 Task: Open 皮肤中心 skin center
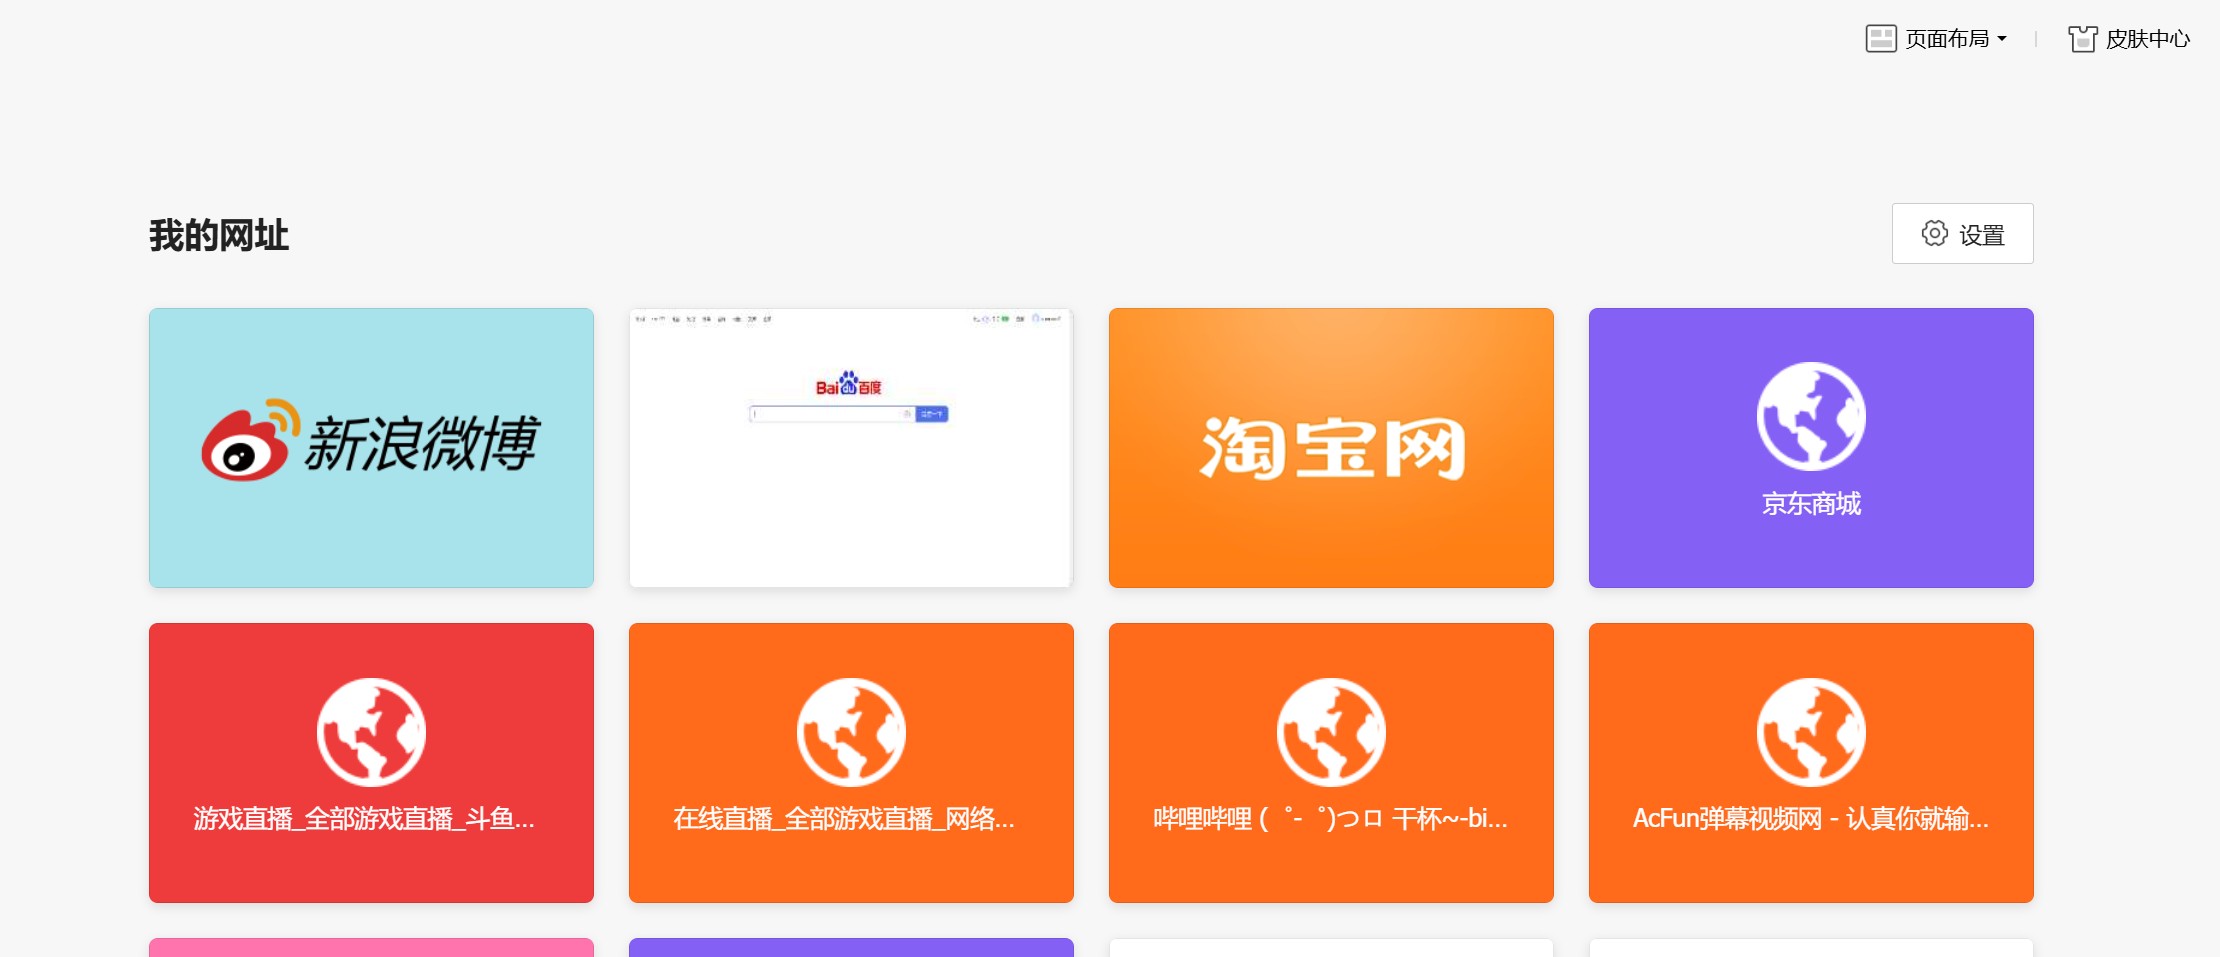pos(2129,39)
